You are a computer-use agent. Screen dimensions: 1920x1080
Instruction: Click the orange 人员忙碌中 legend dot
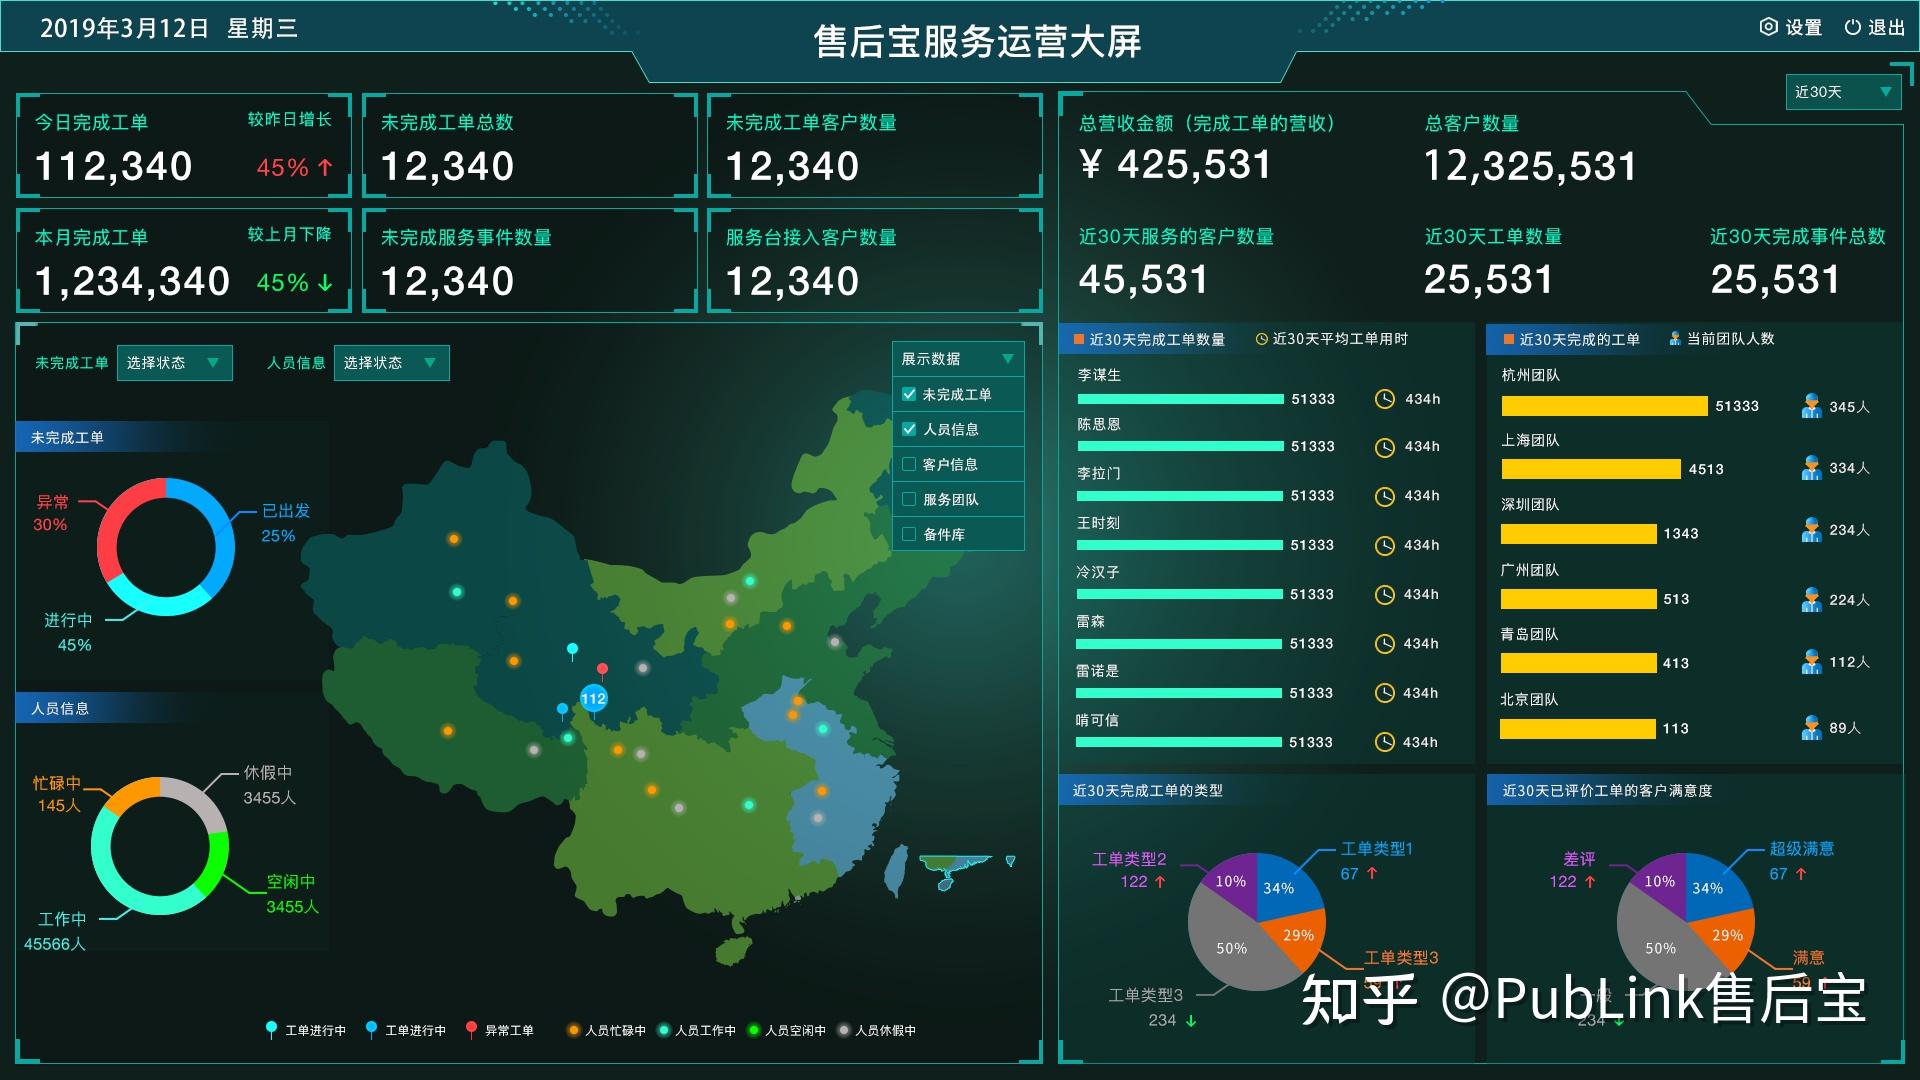pos(573,1030)
